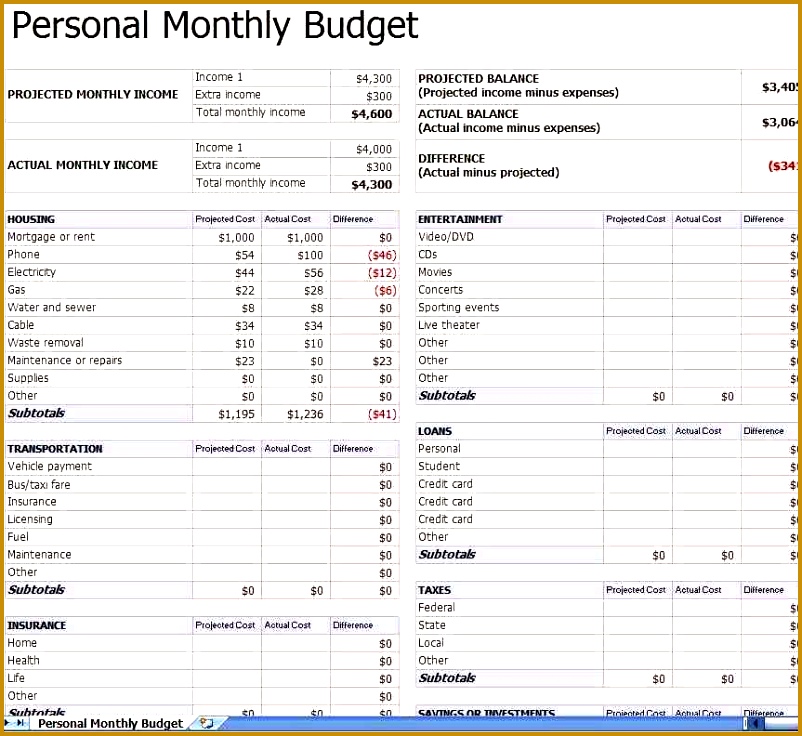Click actual Extra income value $300
Viewport: 802px width, 736px height.
tap(378, 167)
